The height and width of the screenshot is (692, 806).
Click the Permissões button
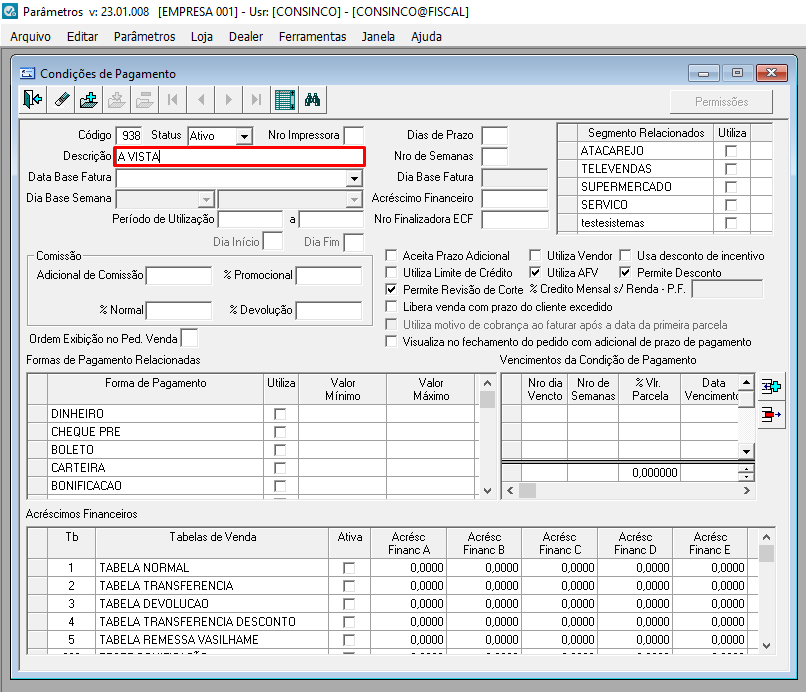coord(721,102)
